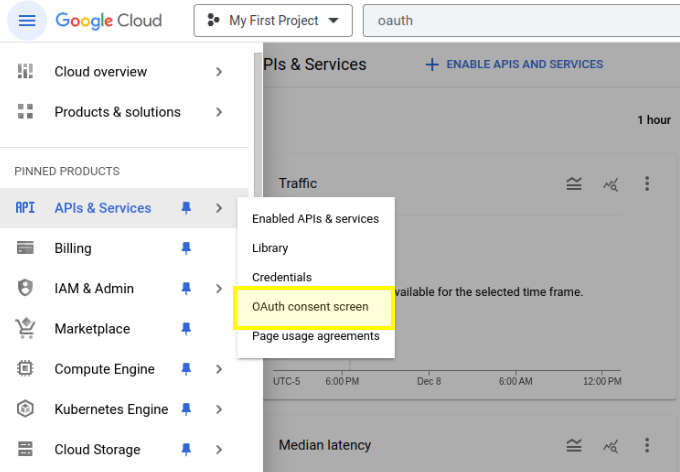Viewport: 680px width, 472px height.
Task: Open OAuth consent screen menu item
Action: (x=314, y=307)
